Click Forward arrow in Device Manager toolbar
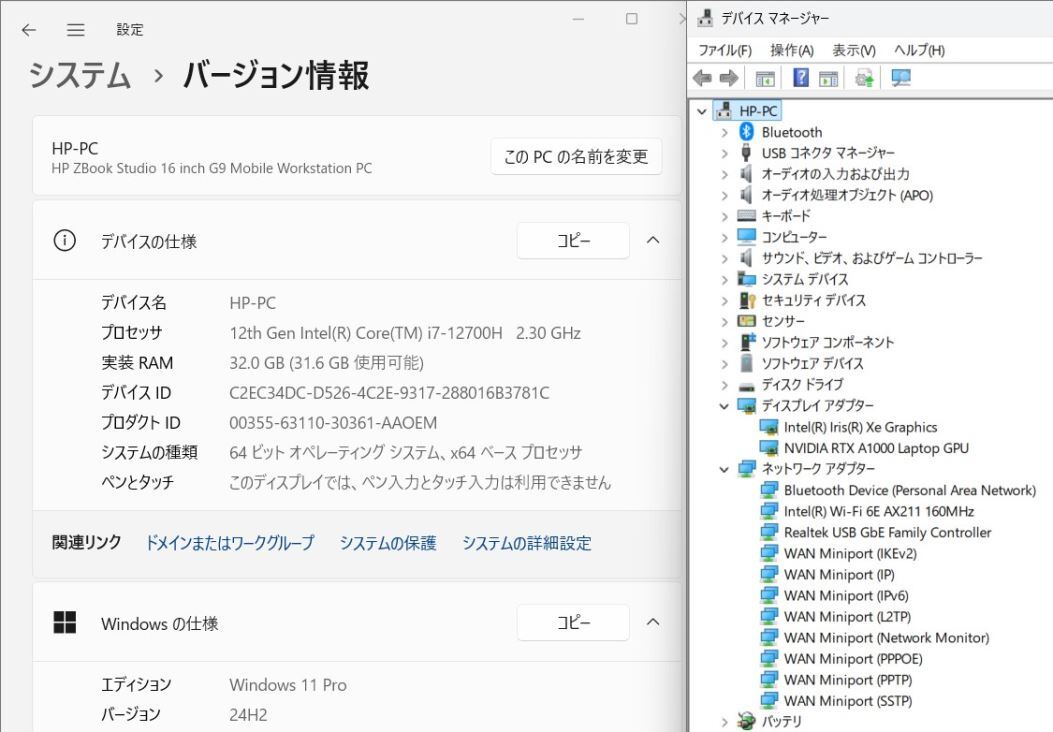 (x=729, y=78)
